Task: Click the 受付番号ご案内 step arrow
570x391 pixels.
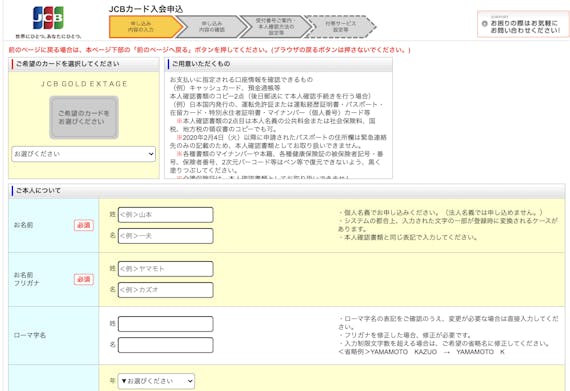Action: pyautogui.click(x=276, y=27)
